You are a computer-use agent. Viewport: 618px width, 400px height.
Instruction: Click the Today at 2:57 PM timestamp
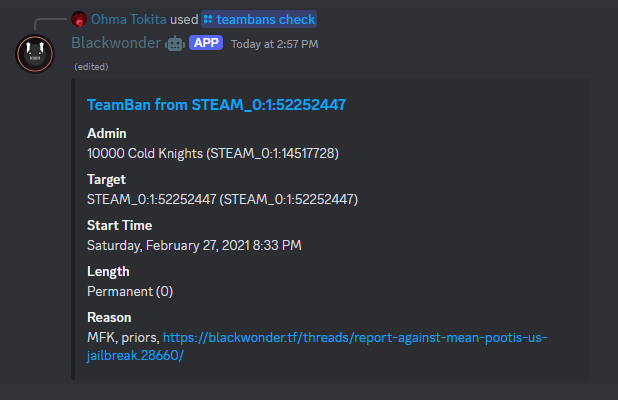[274, 44]
